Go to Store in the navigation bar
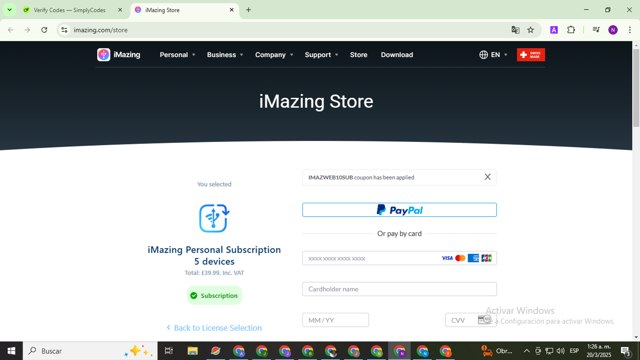The width and height of the screenshot is (640, 360). [358, 55]
